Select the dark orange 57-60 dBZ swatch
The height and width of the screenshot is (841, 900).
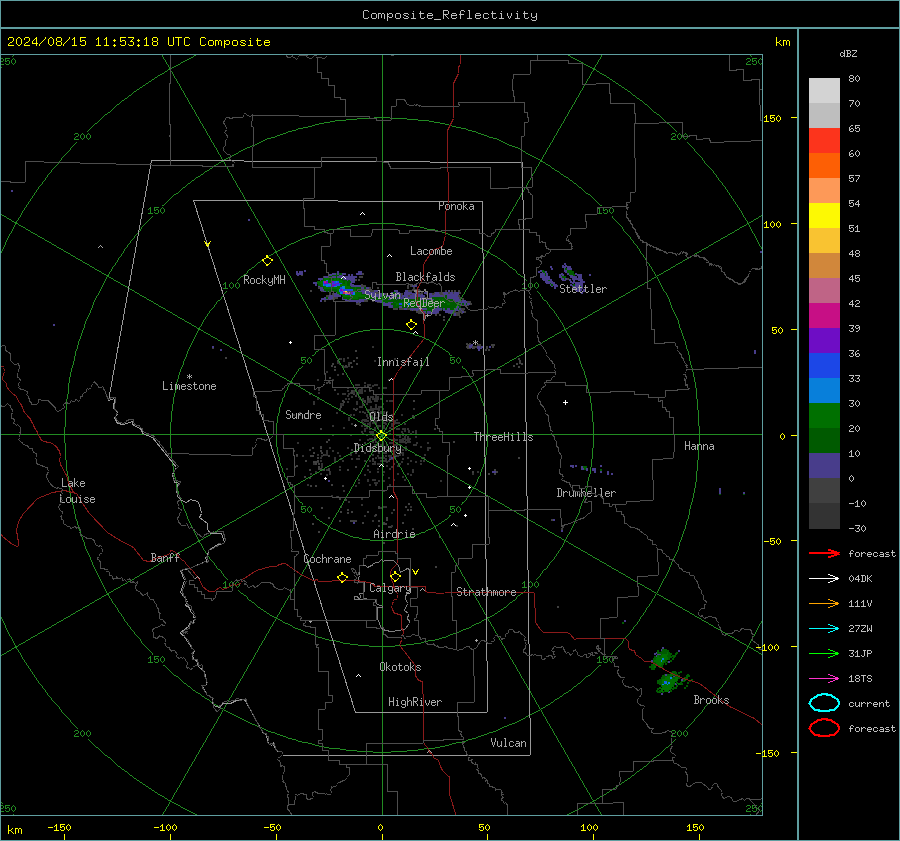coord(824,166)
